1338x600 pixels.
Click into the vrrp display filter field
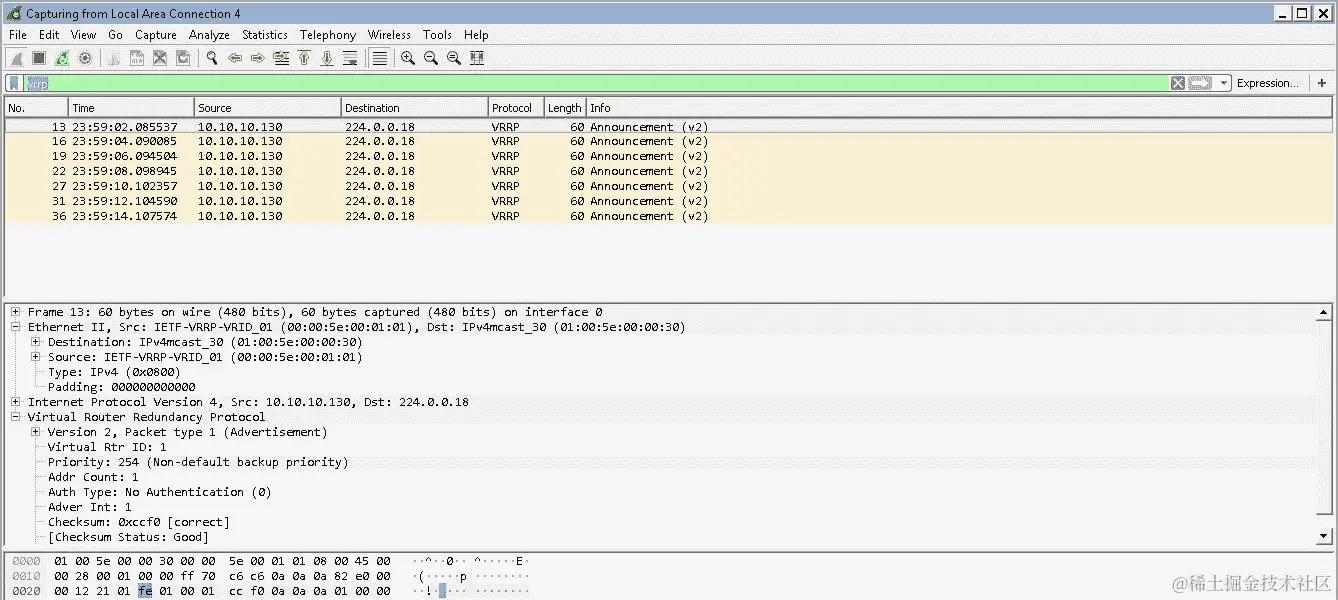pyautogui.click(x=596, y=84)
